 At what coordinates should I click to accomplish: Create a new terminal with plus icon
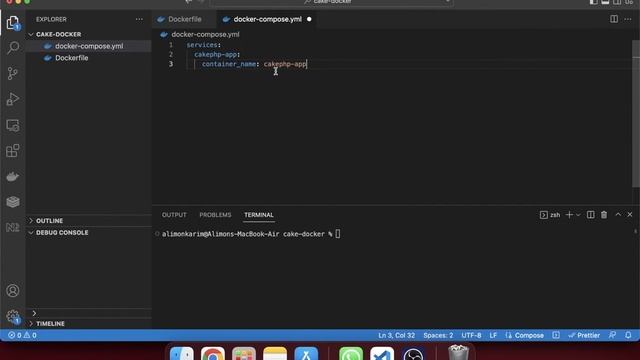(x=569, y=215)
